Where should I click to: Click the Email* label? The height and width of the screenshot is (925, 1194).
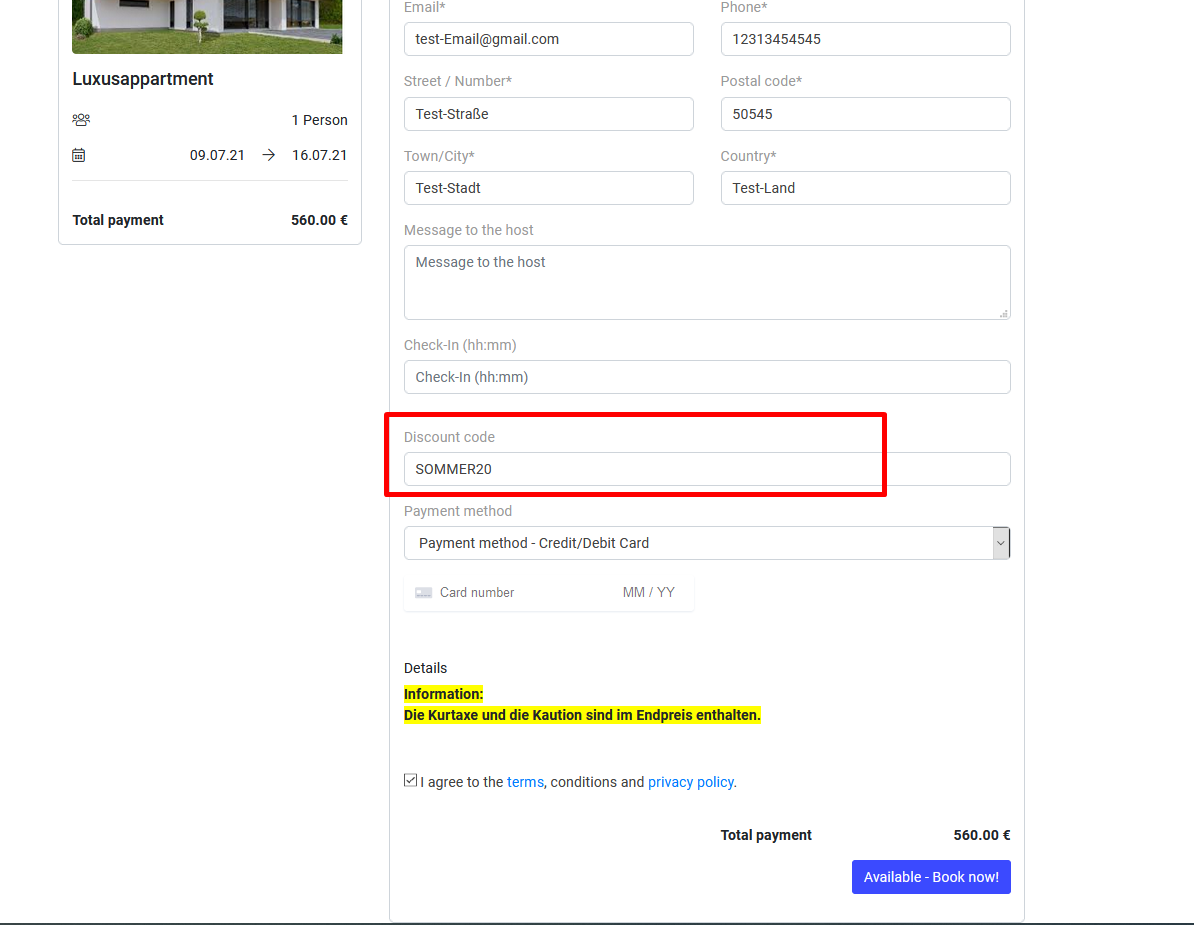(424, 8)
